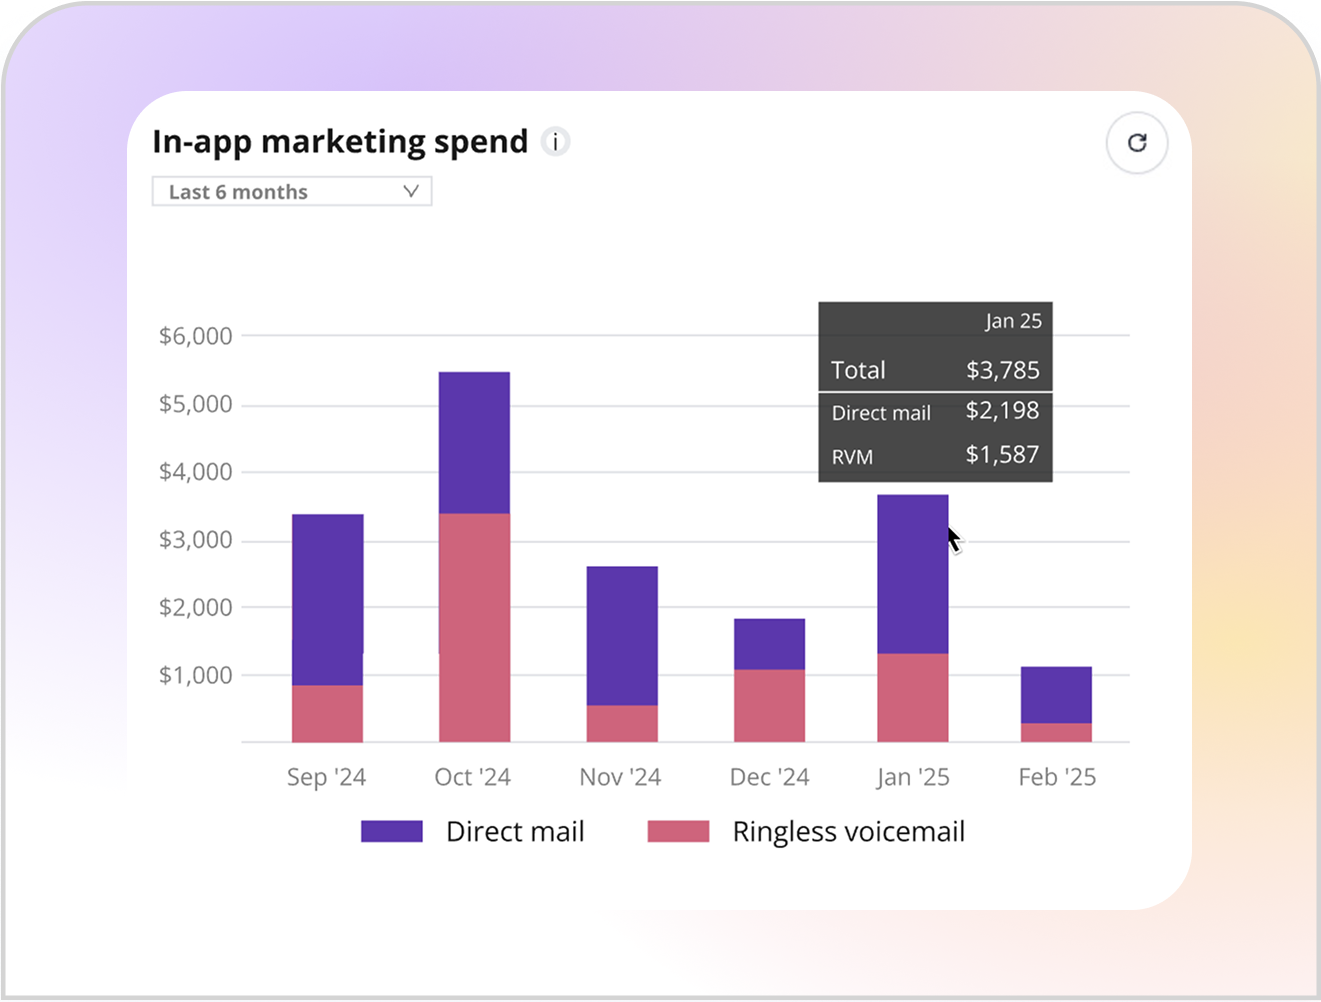Click the tooltip Direct mail $2,198 value
1321x1002 pixels.
click(1002, 411)
